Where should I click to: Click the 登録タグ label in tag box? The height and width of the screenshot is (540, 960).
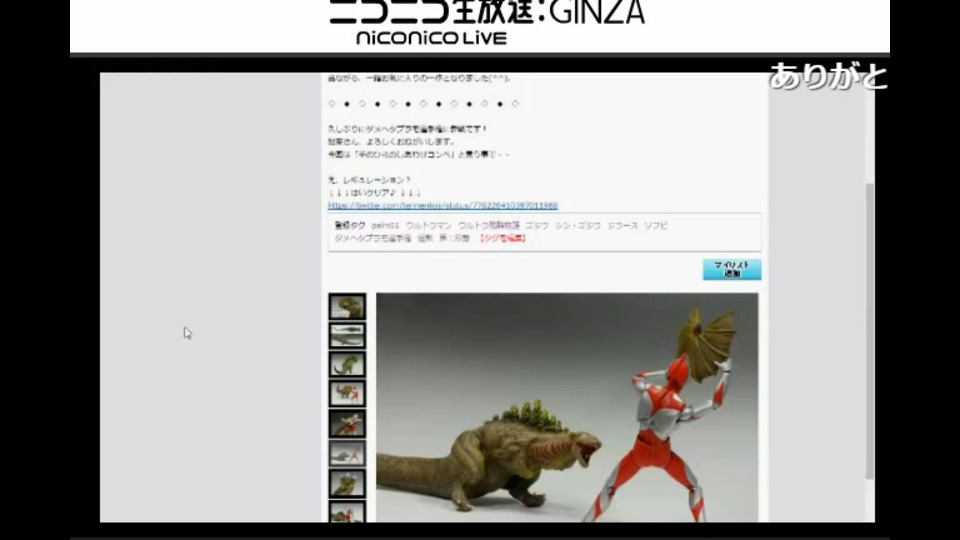tap(350, 225)
